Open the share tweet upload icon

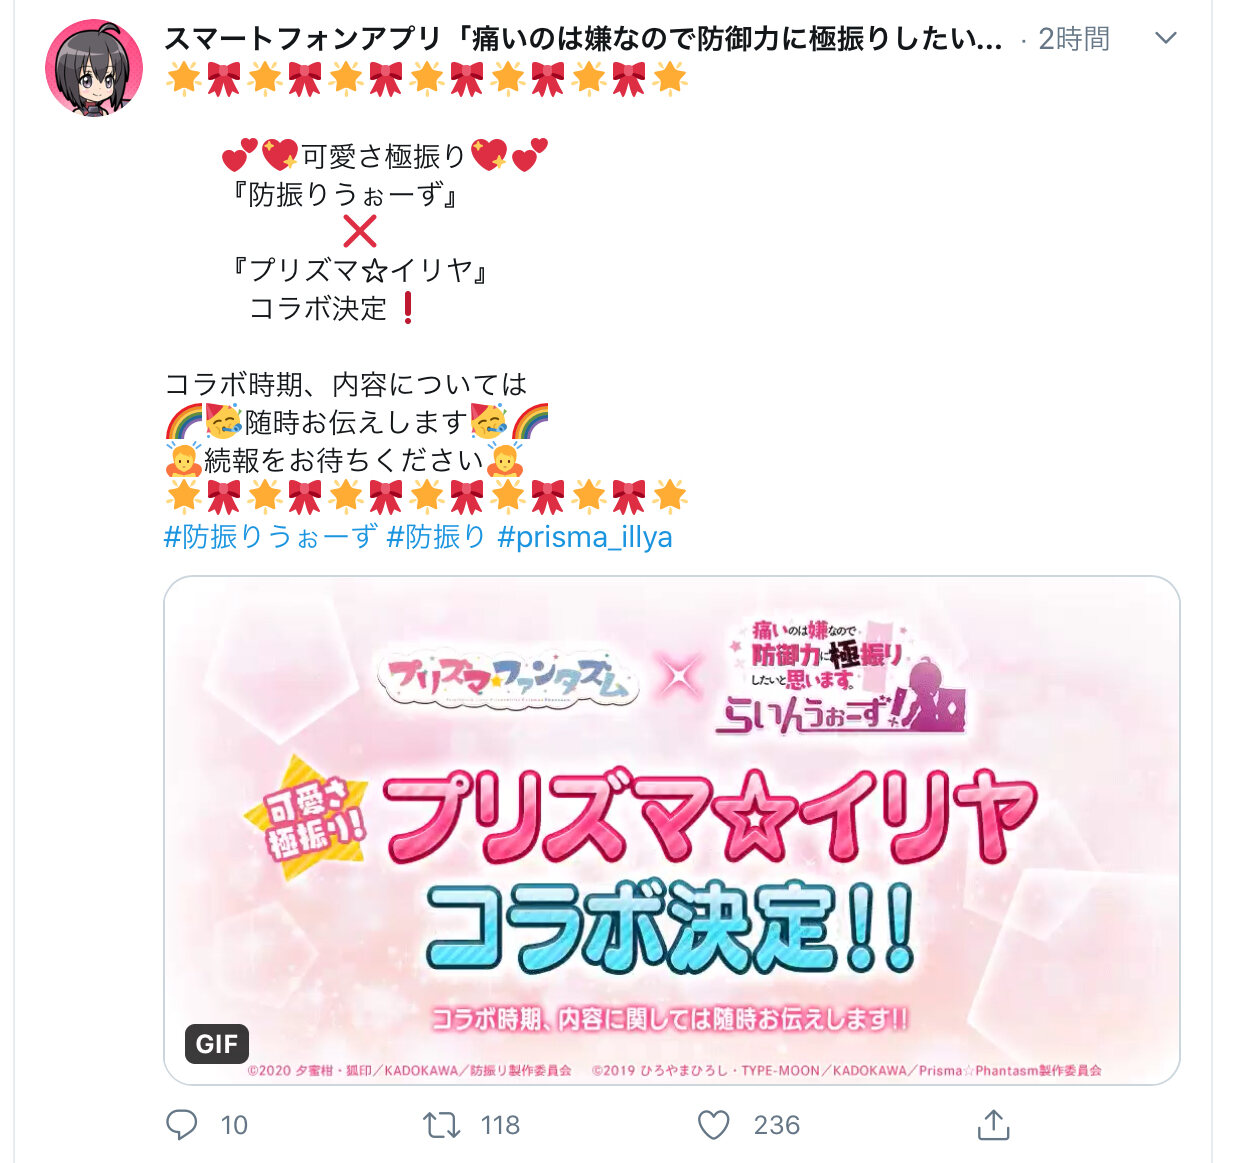point(993,1124)
